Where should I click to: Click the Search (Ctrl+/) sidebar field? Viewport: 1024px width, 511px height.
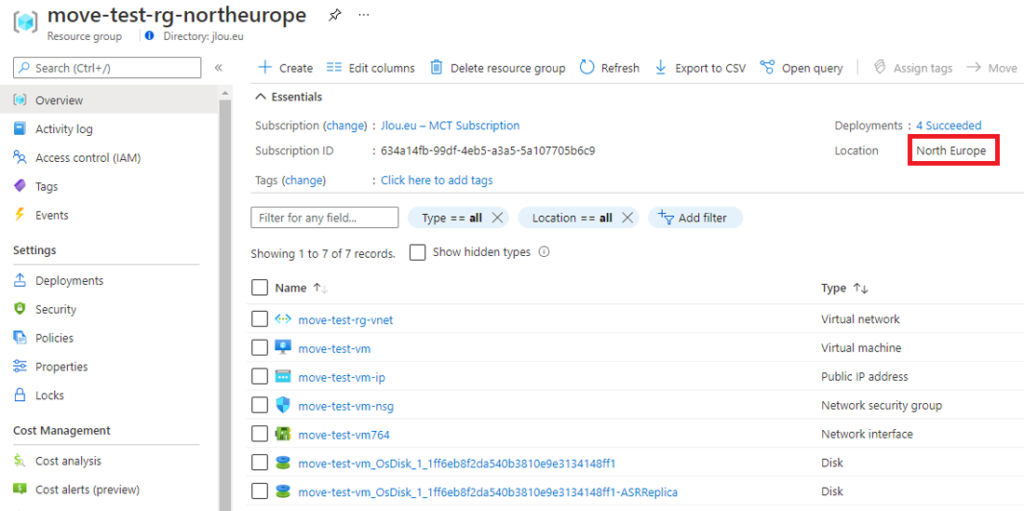coord(107,68)
